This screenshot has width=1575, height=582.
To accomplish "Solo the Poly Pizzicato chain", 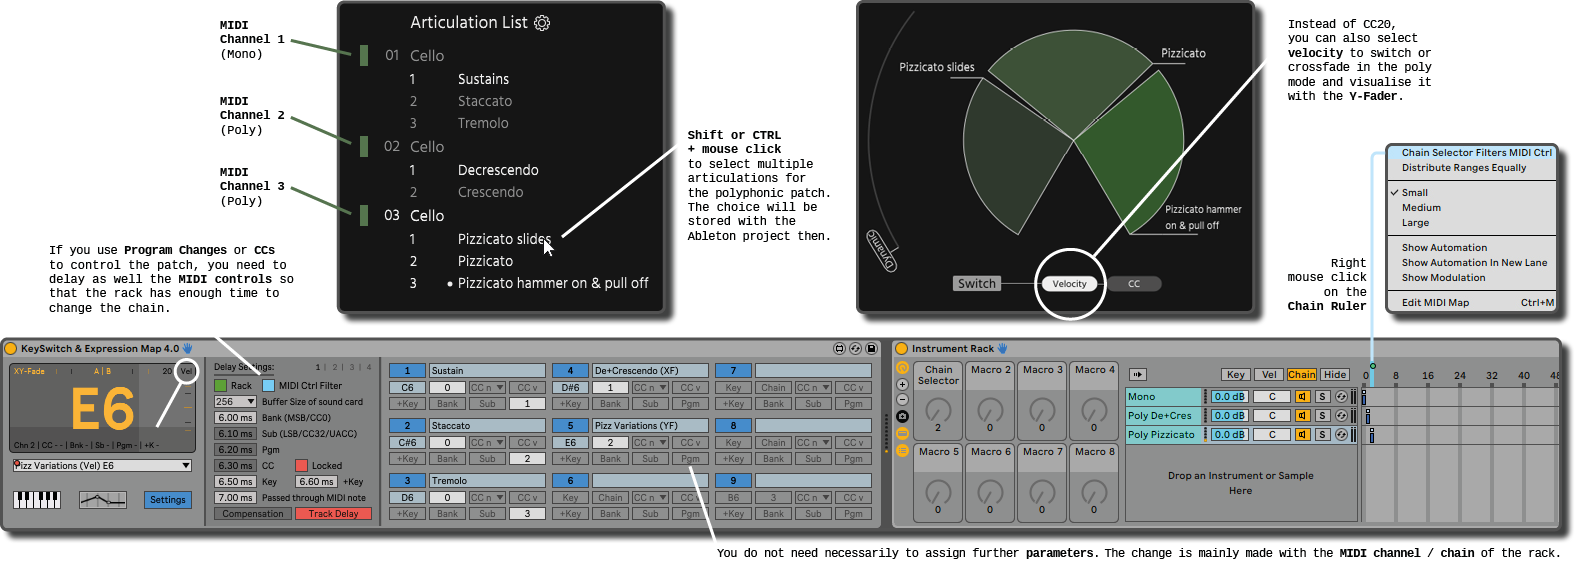I will click(1322, 435).
